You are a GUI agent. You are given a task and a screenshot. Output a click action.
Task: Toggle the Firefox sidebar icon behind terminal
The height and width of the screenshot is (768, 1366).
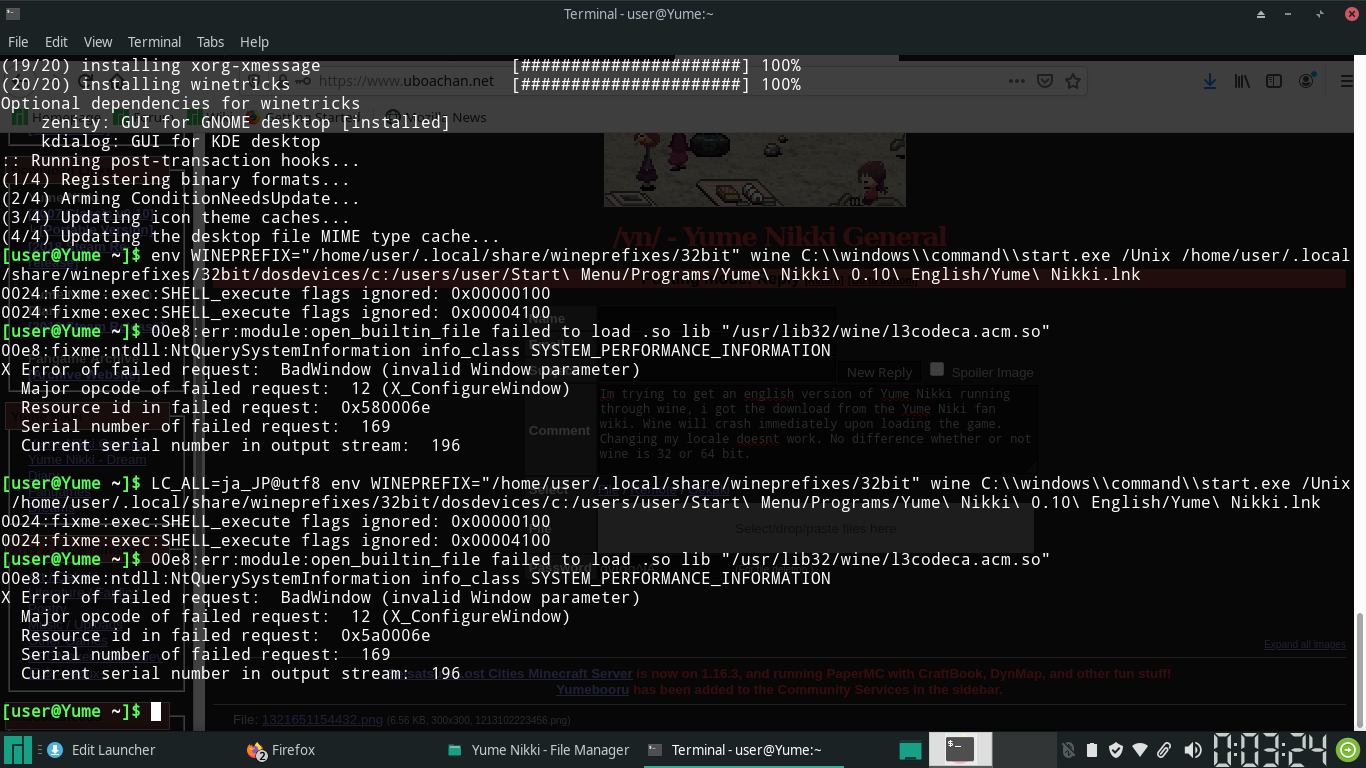coord(1274,82)
